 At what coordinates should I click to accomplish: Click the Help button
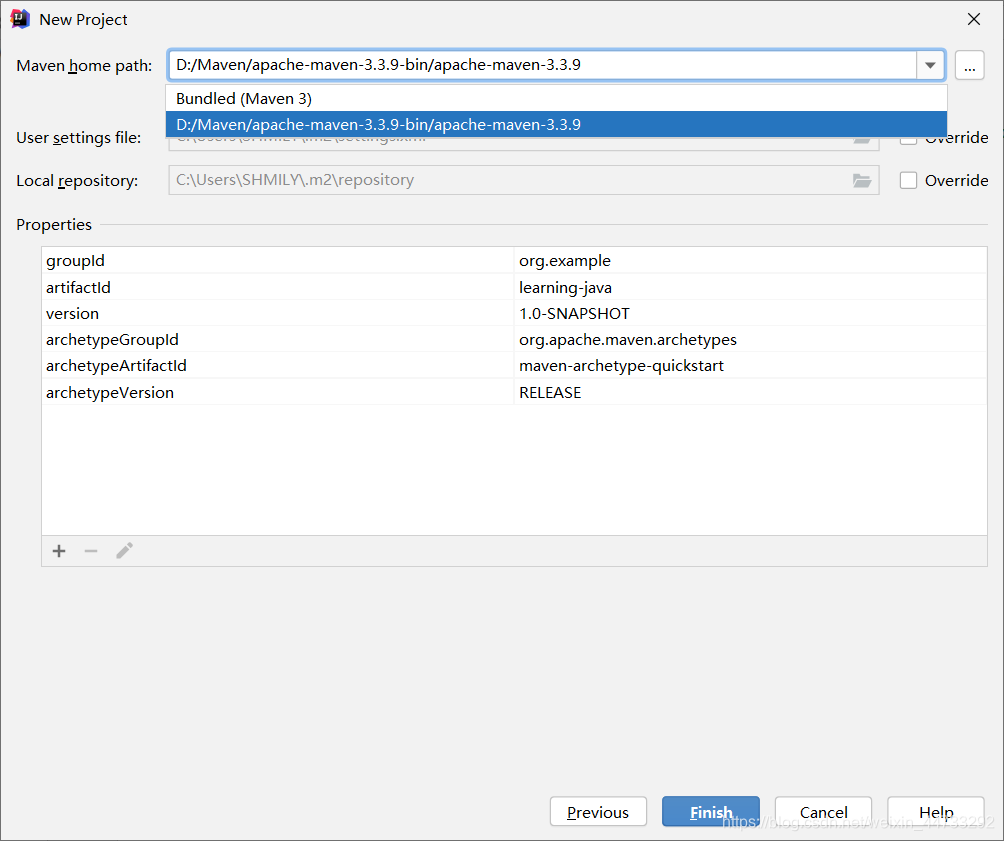pos(935,812)
